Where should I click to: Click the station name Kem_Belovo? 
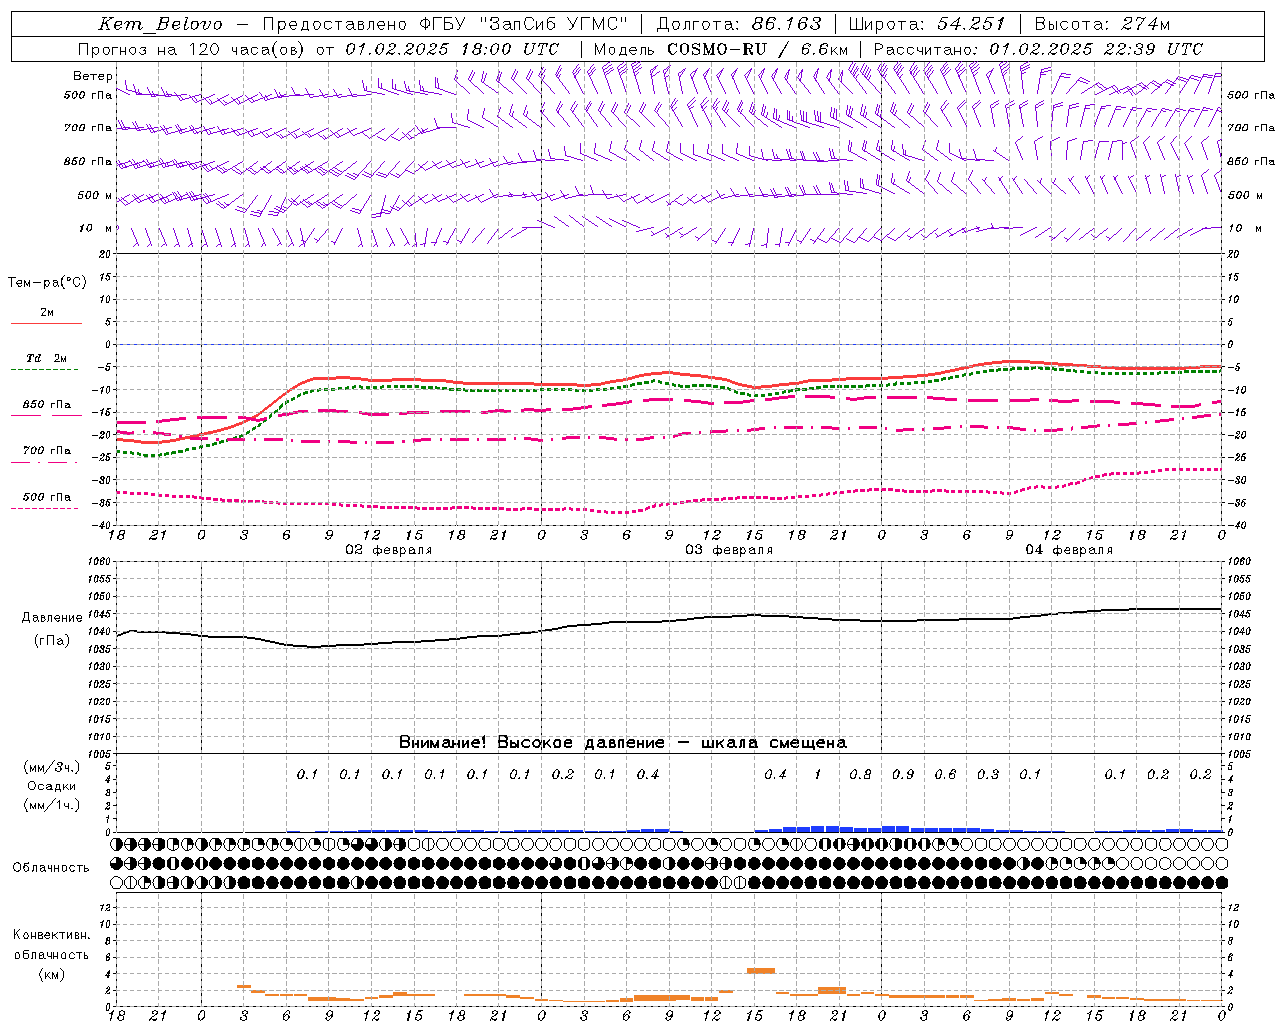click(x=160, y=24)
